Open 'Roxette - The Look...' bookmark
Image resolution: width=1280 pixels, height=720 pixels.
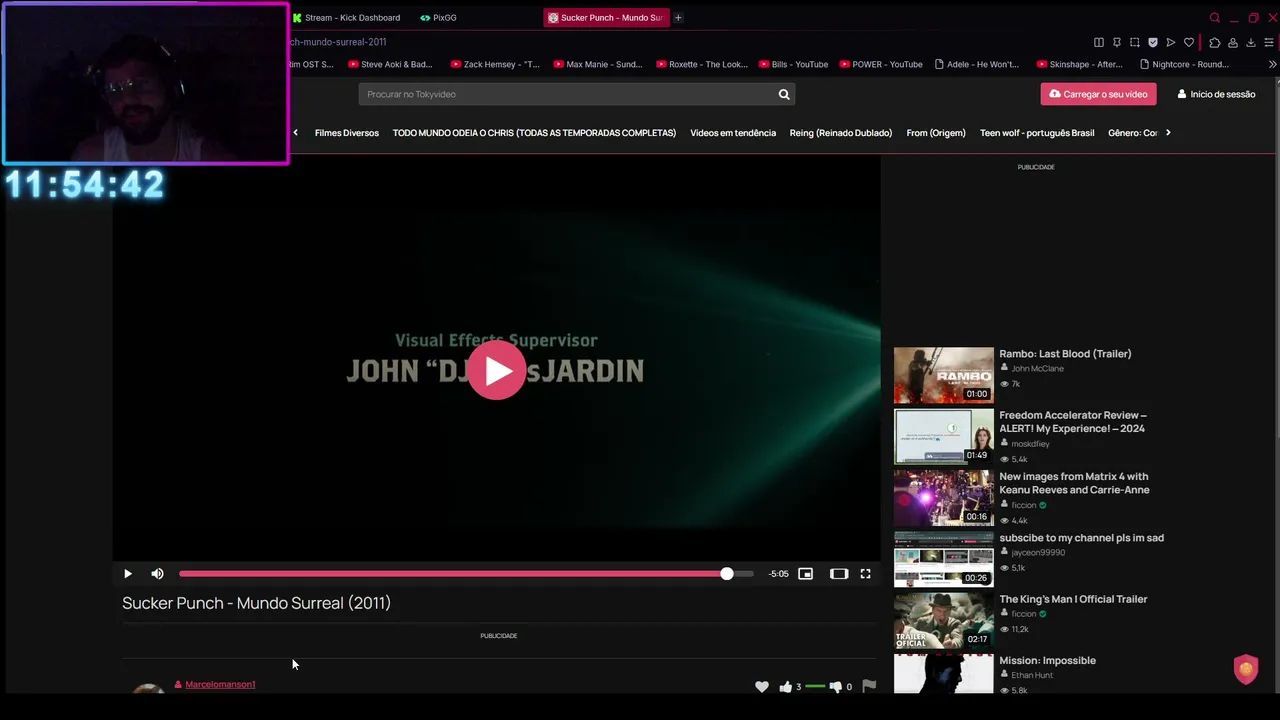pos(702,64)
